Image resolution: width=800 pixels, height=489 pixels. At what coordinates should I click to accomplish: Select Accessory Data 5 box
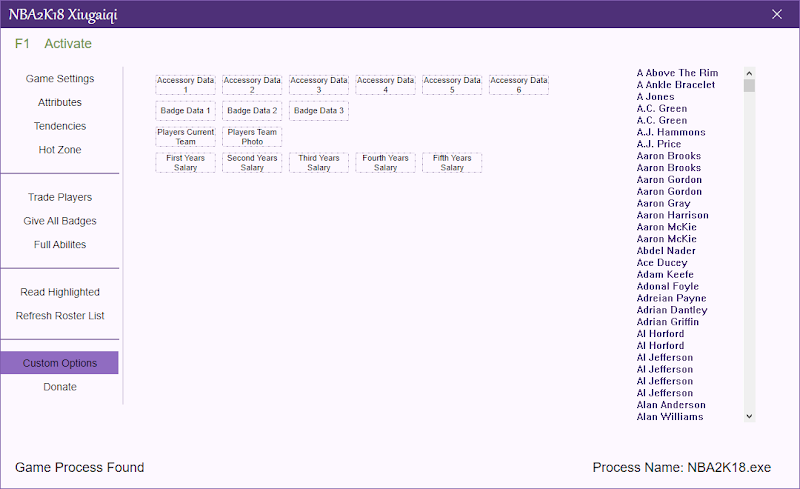pyautogui.click(x=452, y=85)
